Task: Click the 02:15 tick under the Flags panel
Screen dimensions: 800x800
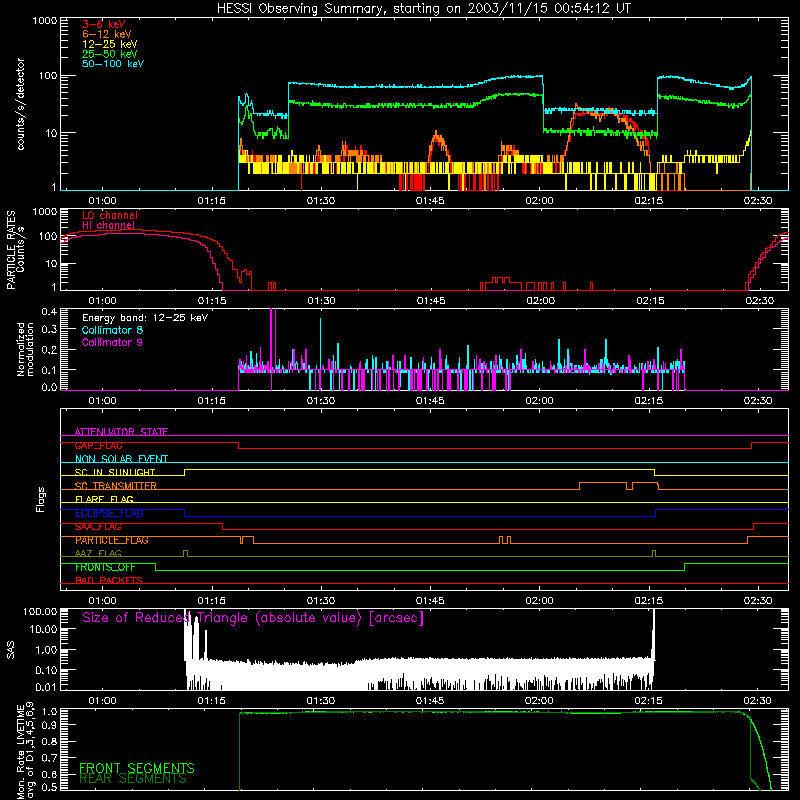Action: tap(648, 601)
